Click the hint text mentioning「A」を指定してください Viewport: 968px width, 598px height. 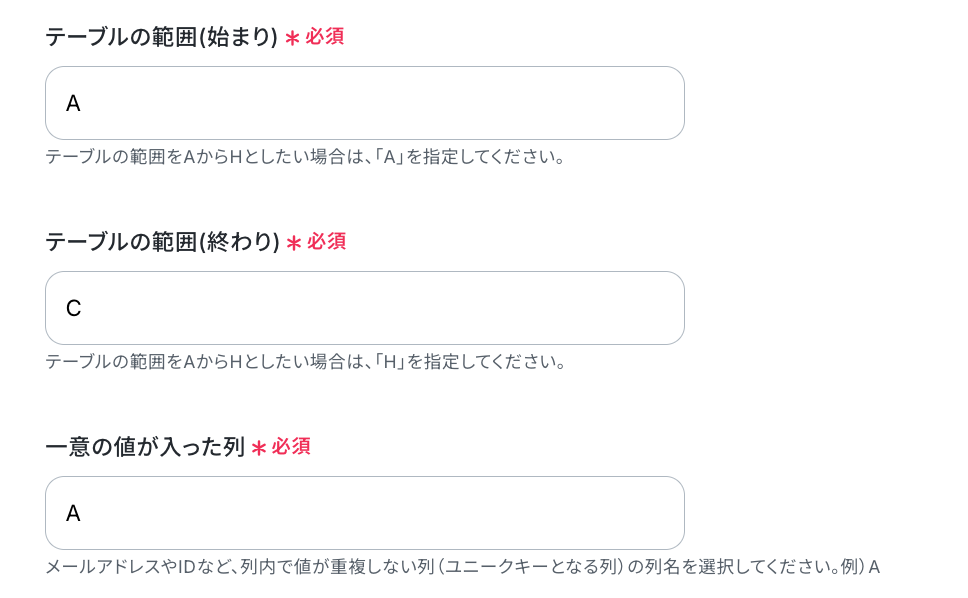[306, 157]
